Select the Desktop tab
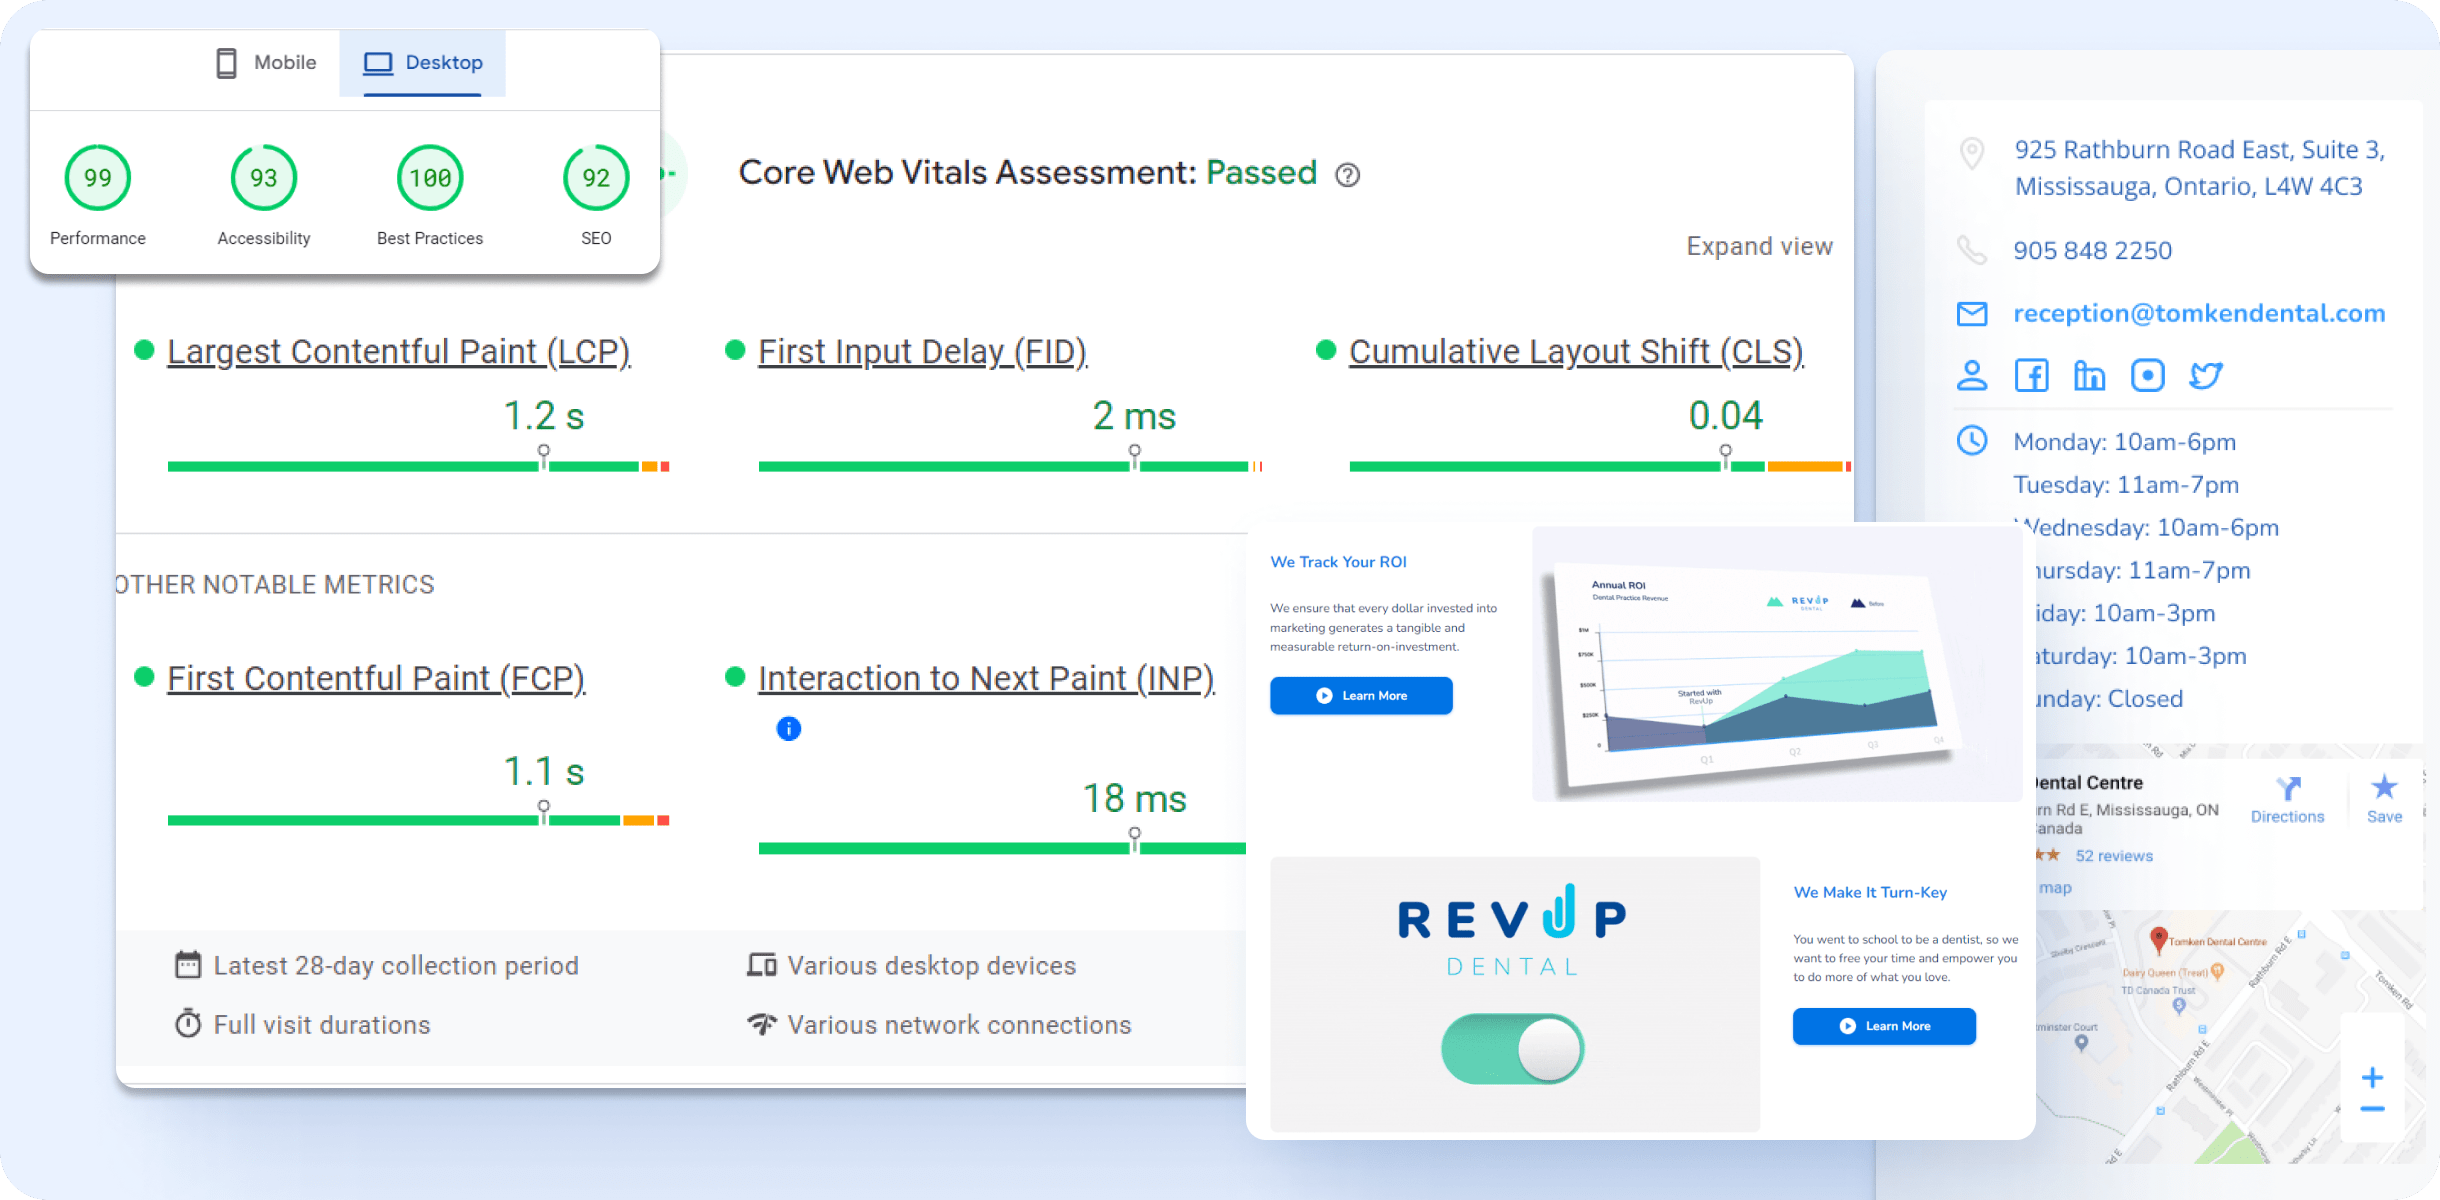 [x=423, y=63]
